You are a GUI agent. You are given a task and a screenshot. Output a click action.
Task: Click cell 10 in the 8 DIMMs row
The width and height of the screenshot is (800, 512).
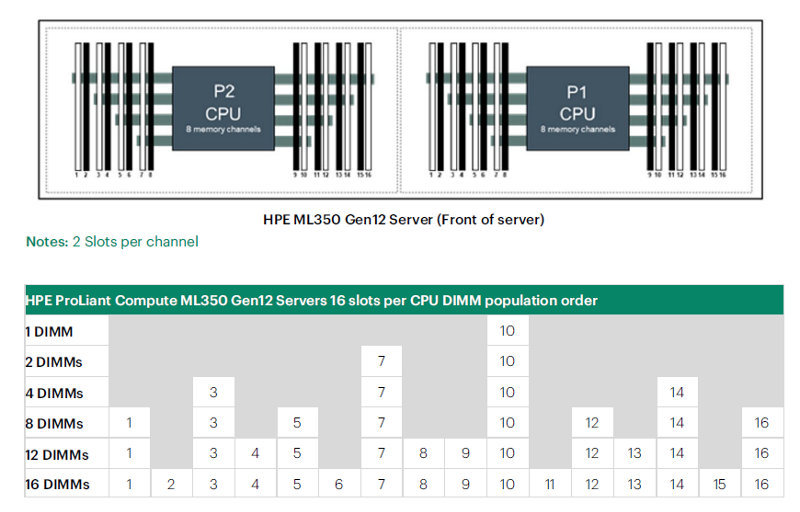tap(508, 423)
